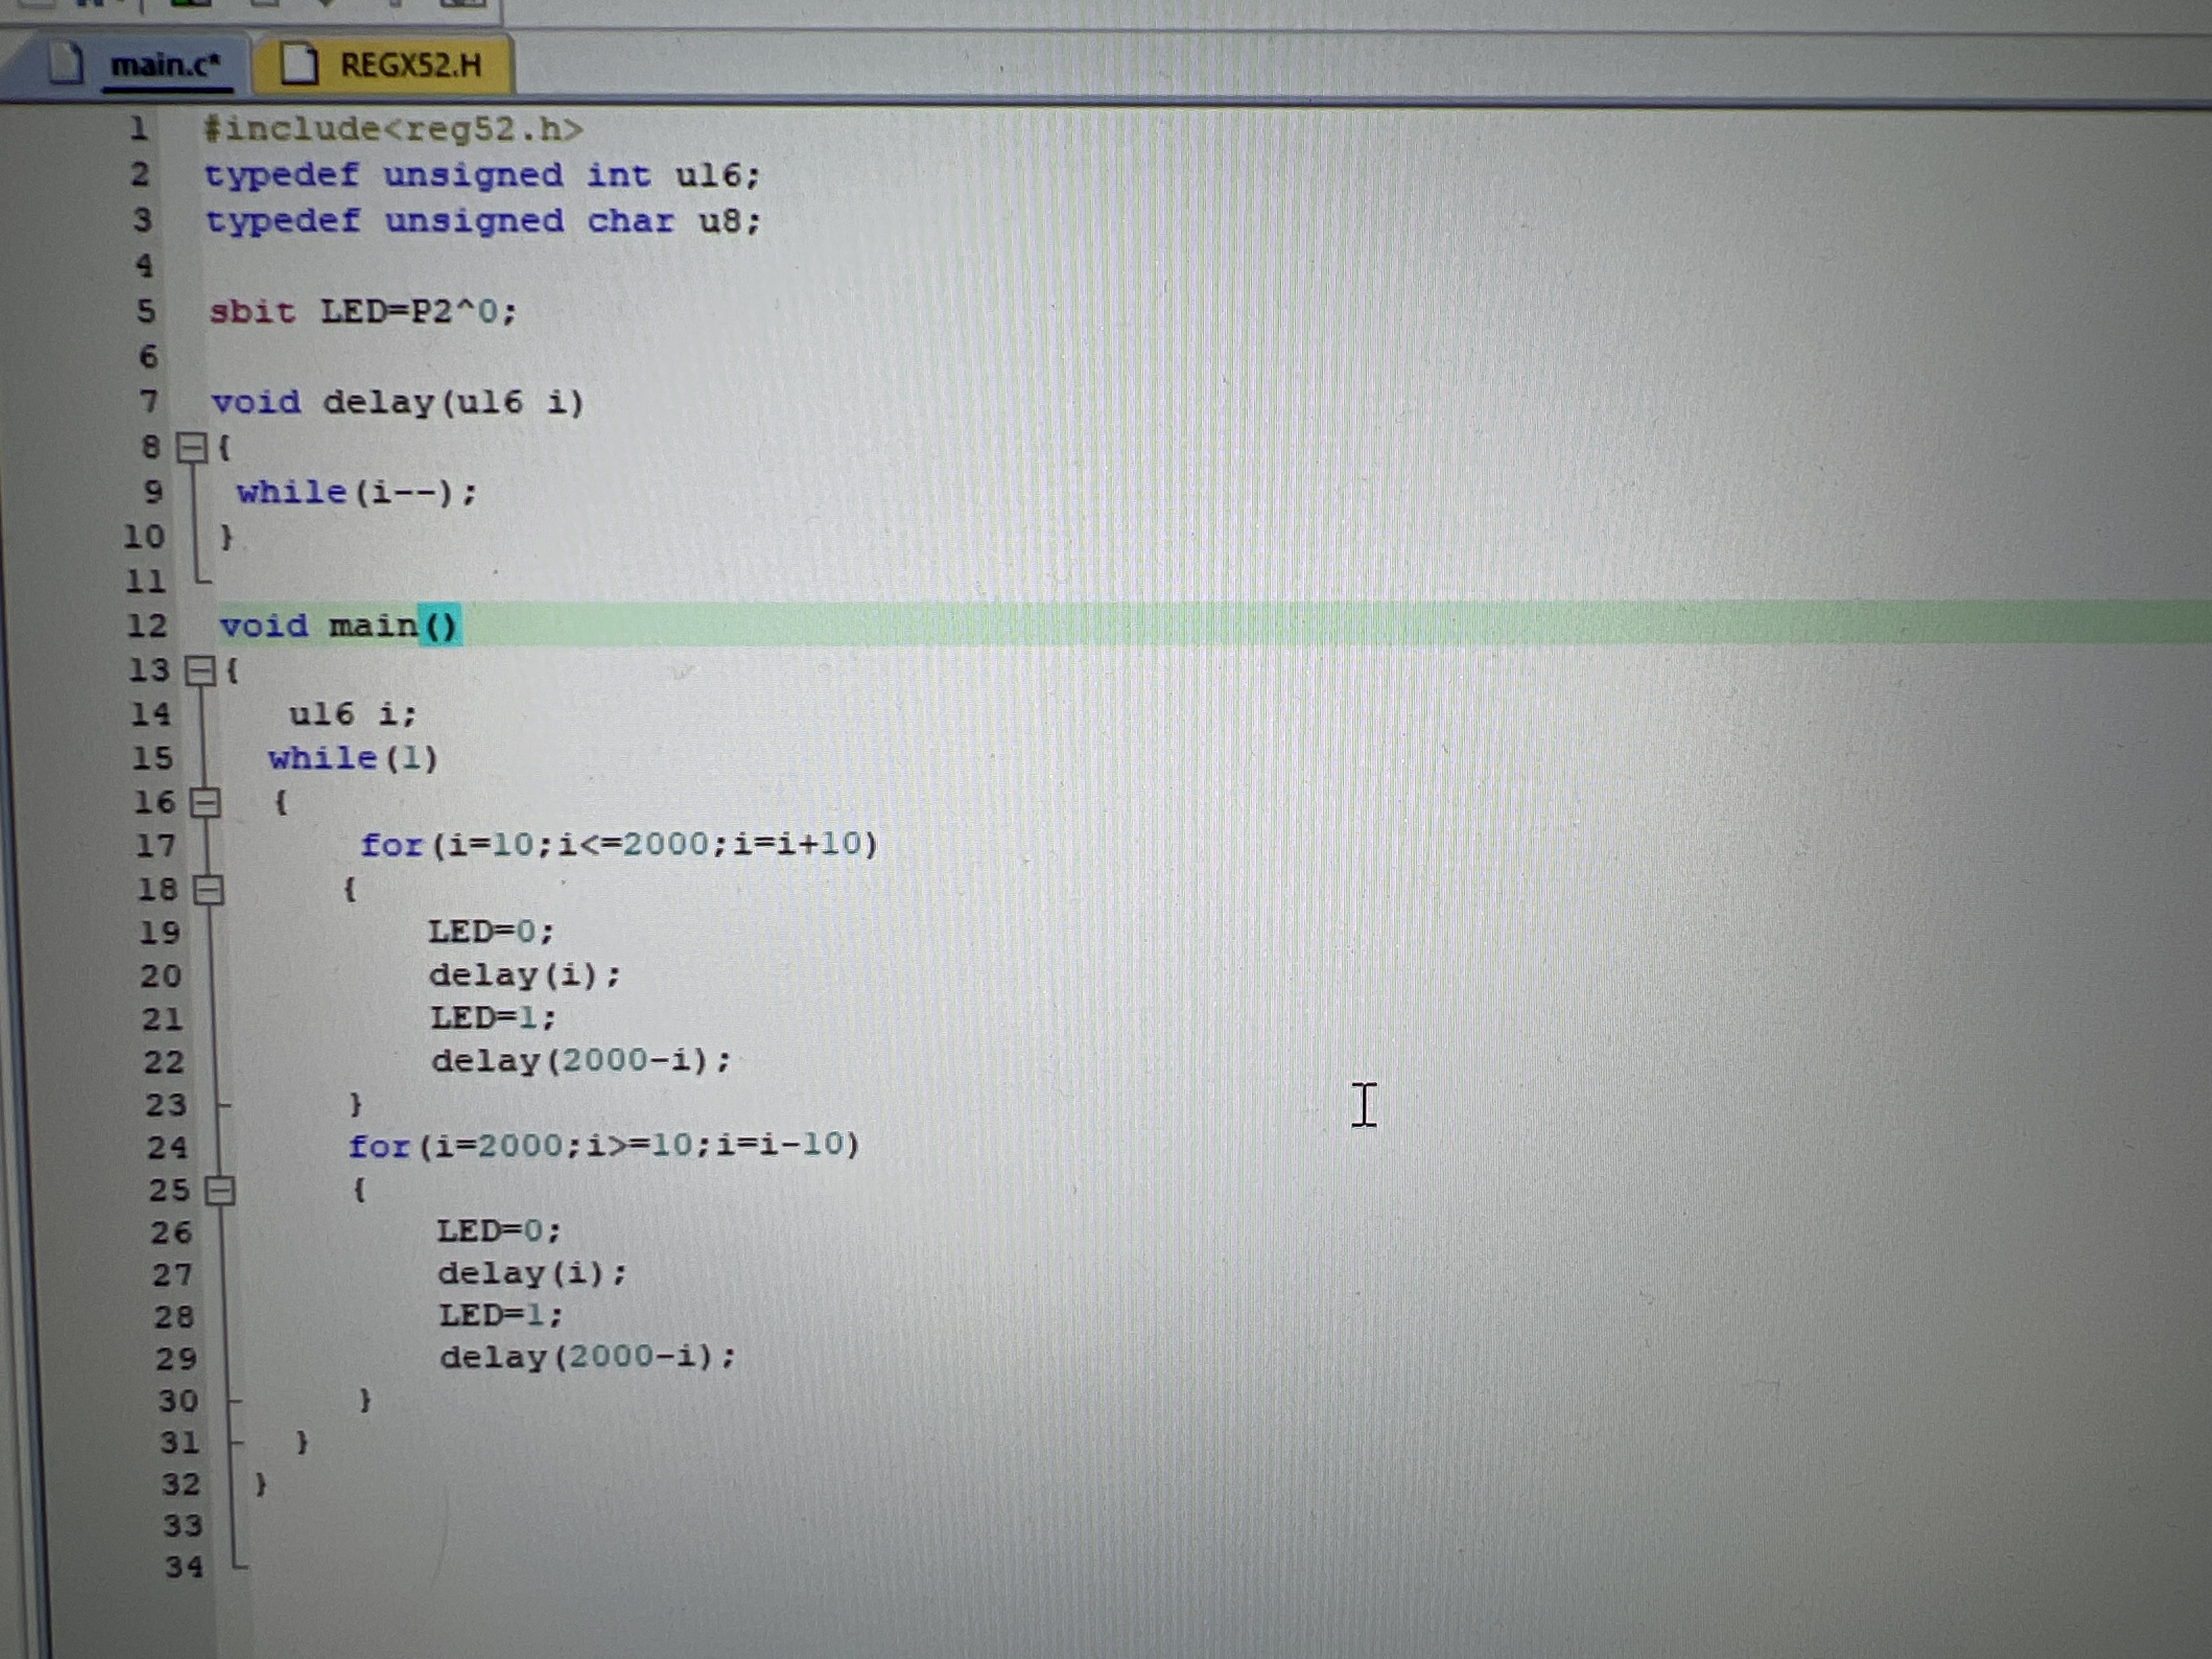The height and width of the screenshot is (1659, 2212).
Task: Click the for(i=10;i<=2000;i=i+10) line
Action: point(618,845)
